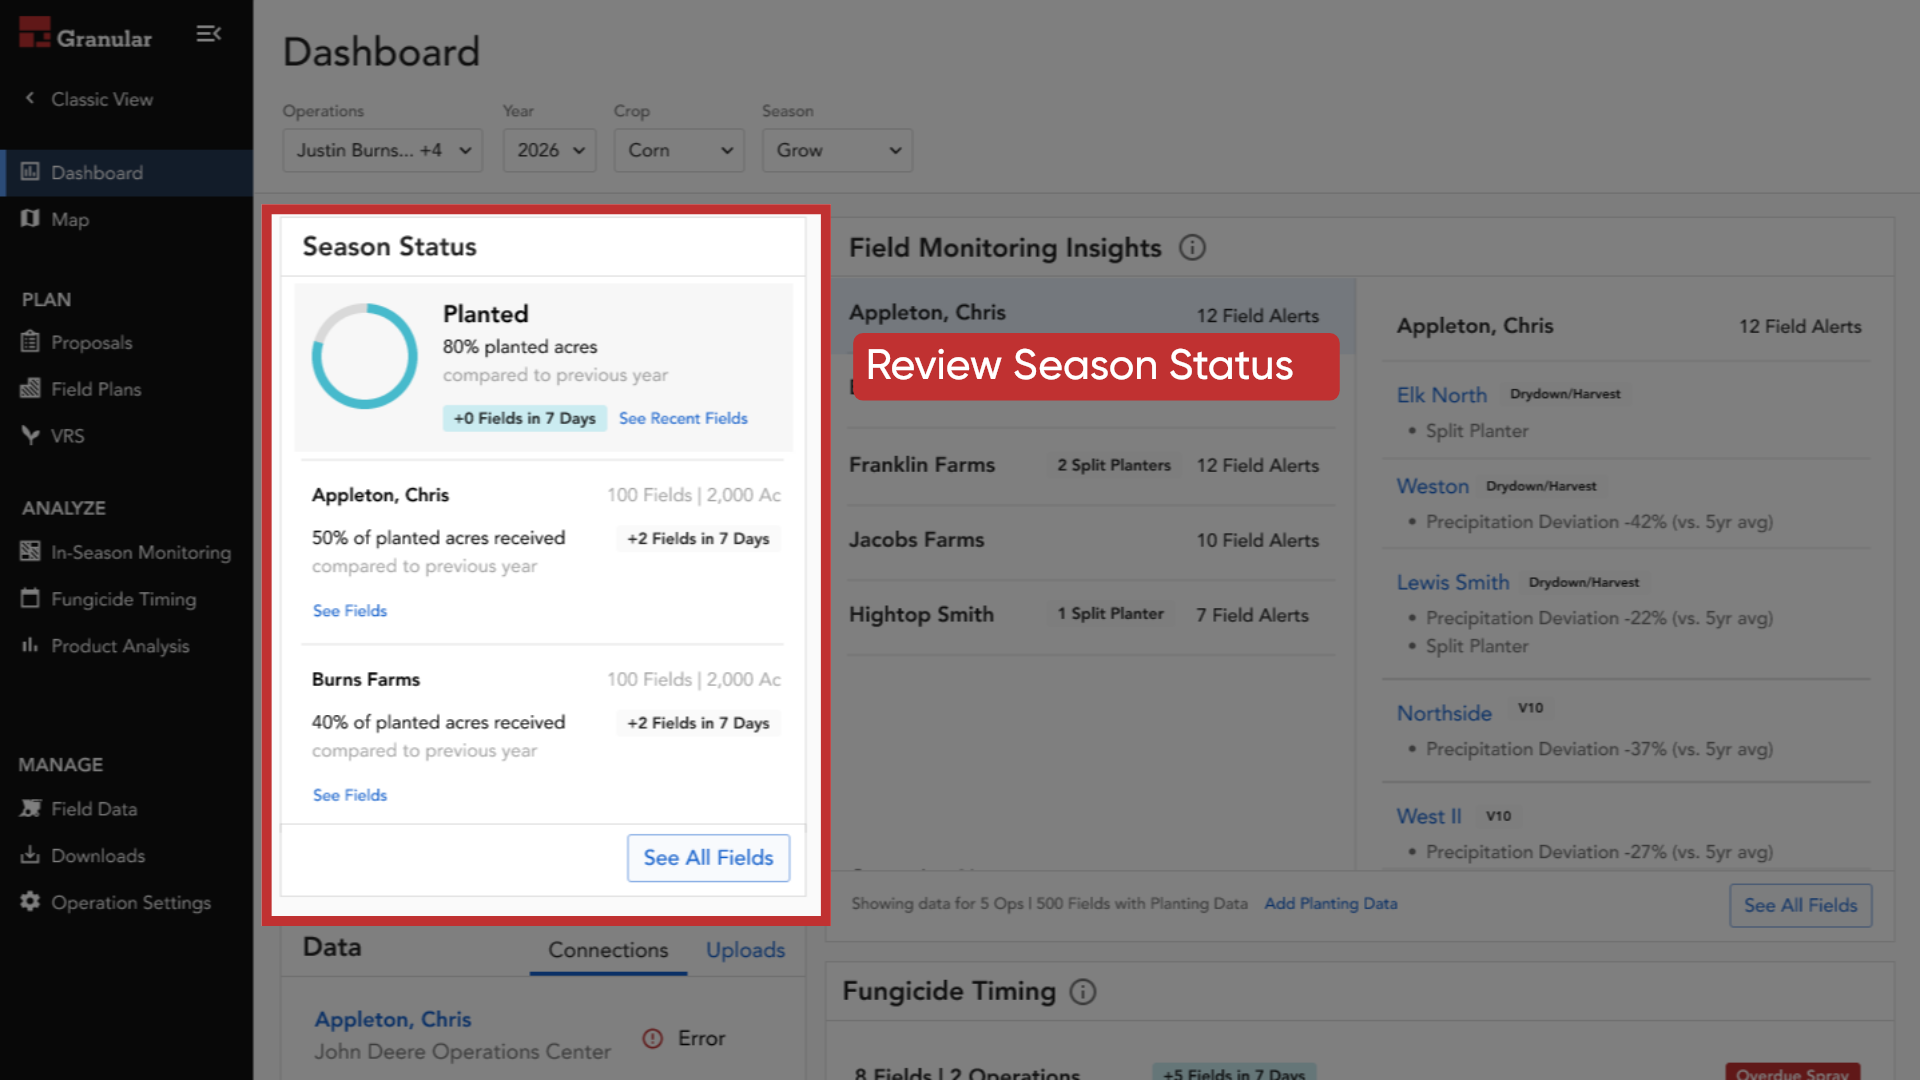
Task: Click the Dashboard sidebar icon
Action: click(30, 172)
